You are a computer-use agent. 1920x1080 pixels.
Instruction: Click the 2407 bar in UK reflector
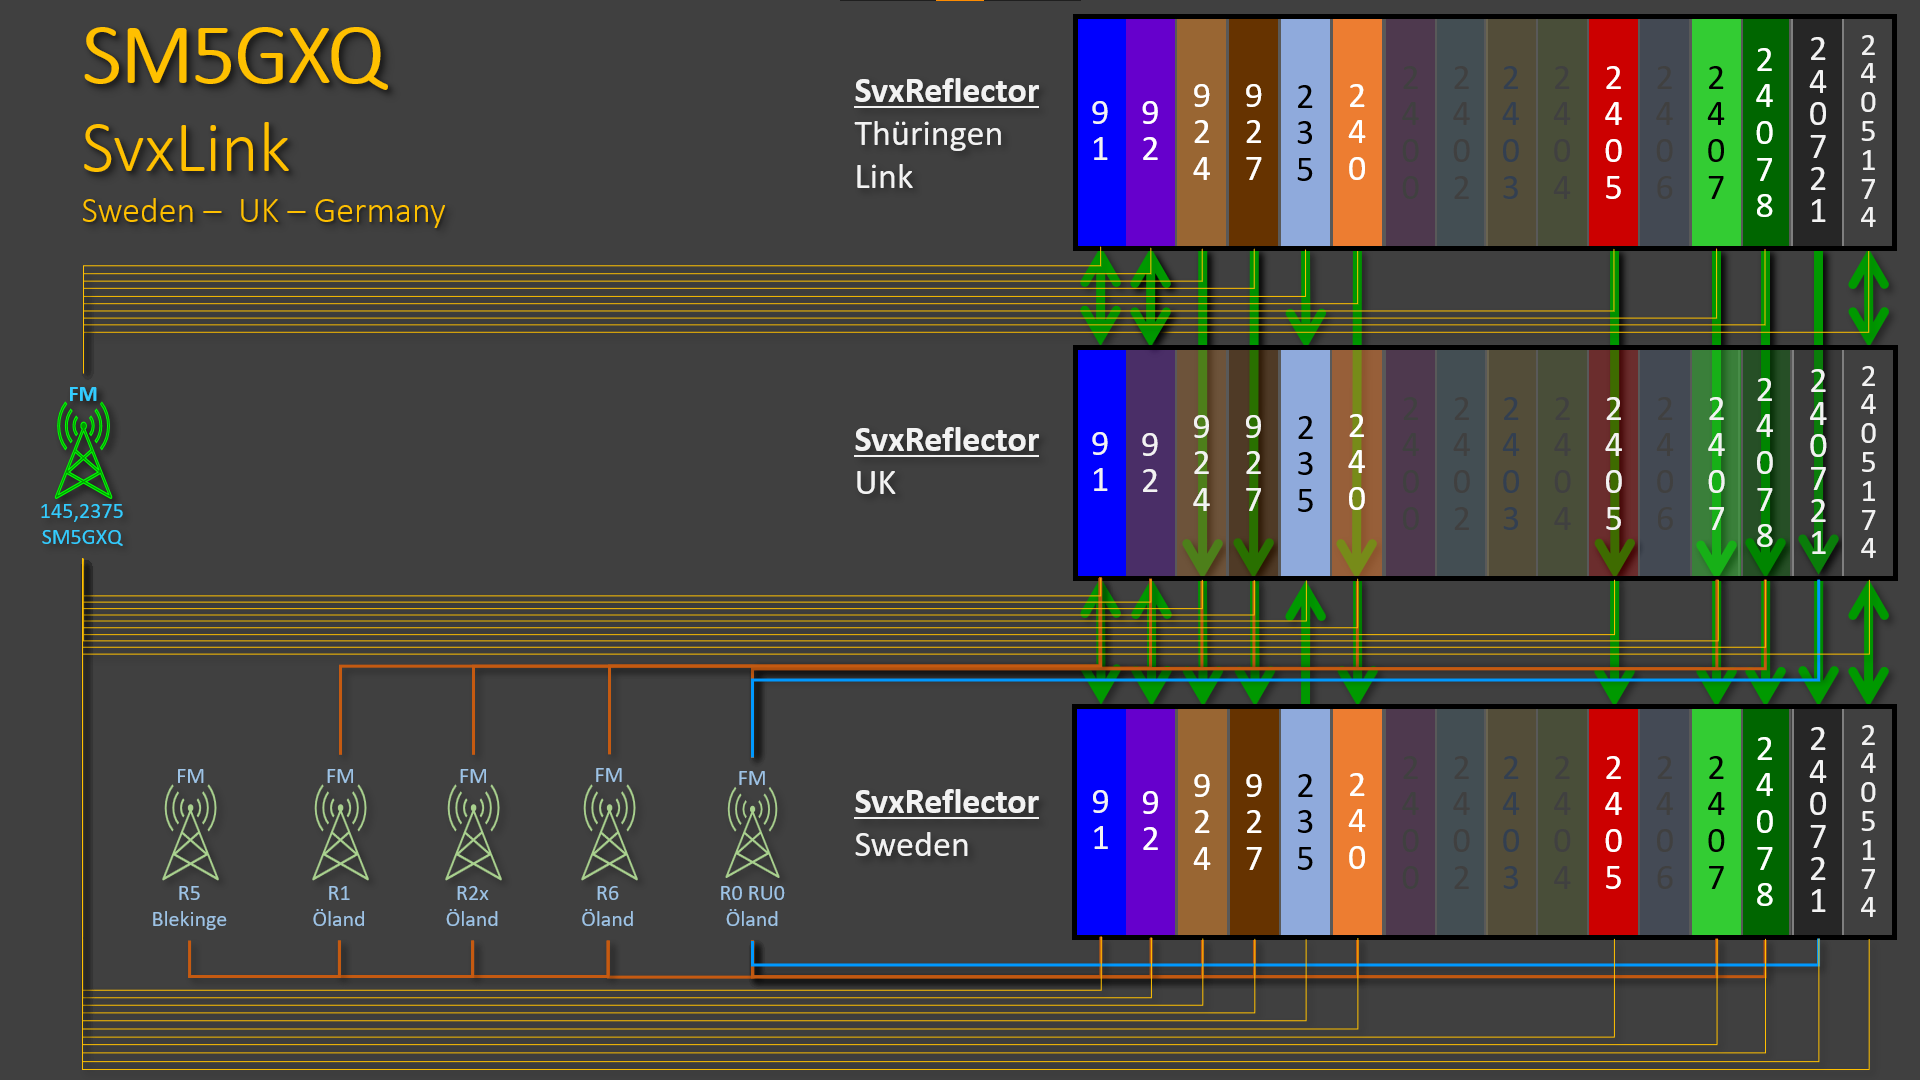1716,462
